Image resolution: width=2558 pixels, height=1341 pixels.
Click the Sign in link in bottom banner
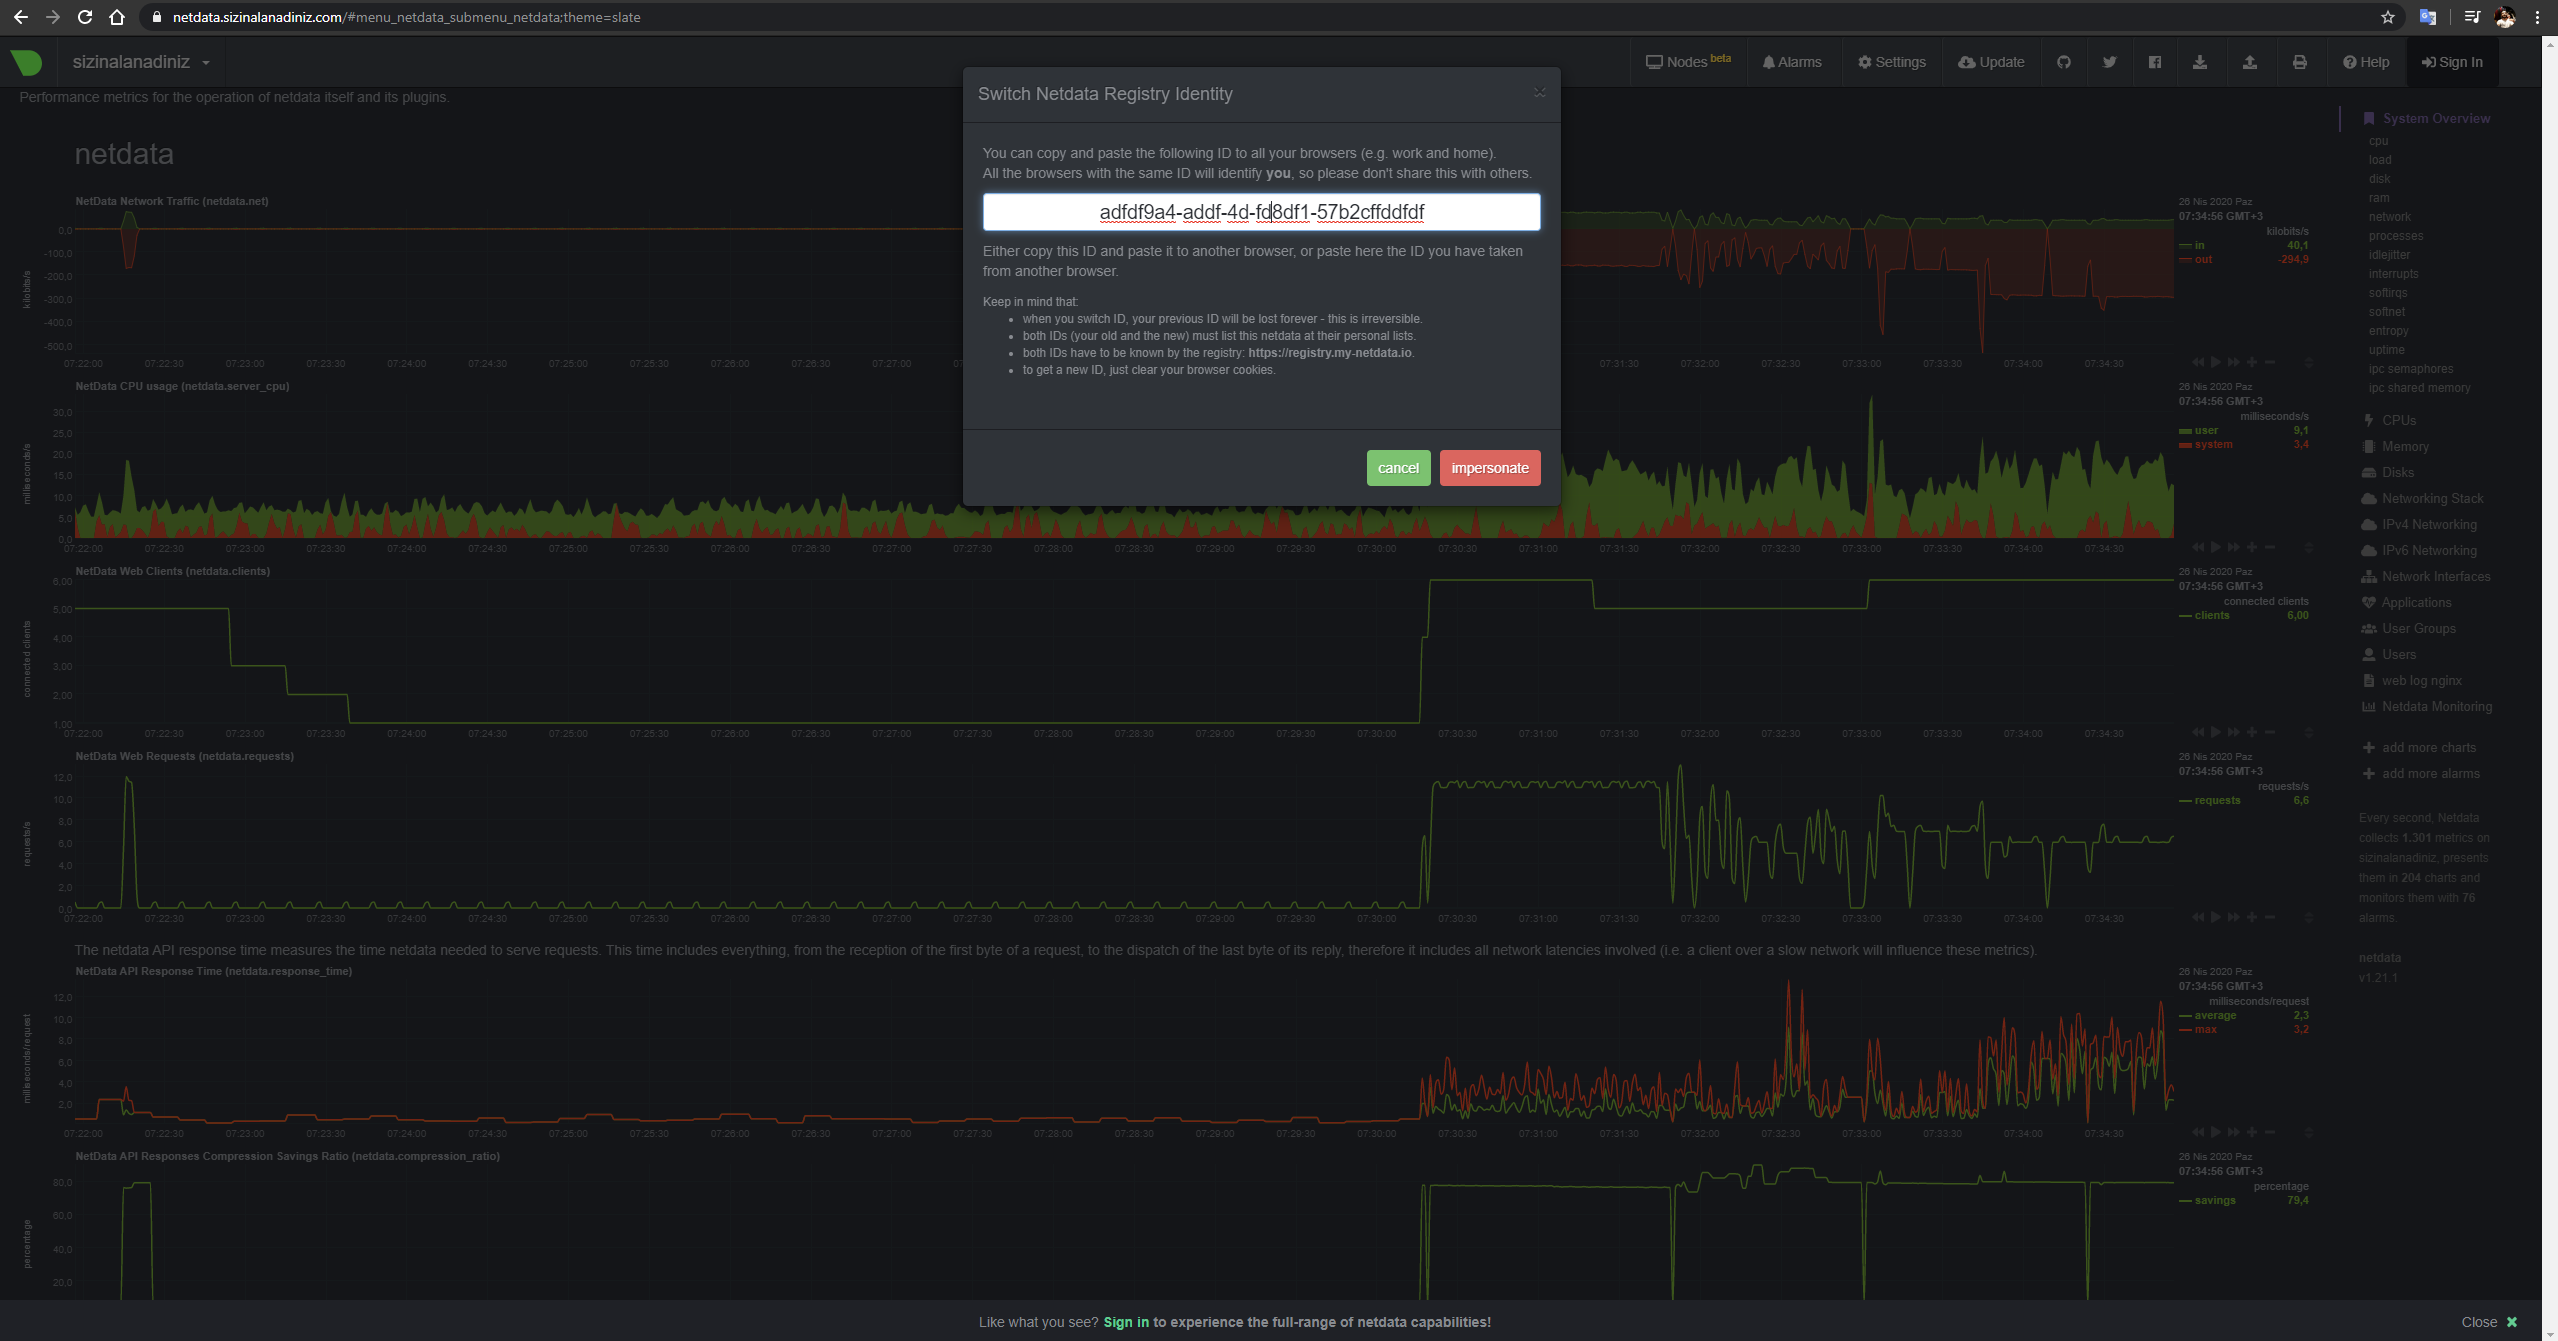pos(1126,1322)
